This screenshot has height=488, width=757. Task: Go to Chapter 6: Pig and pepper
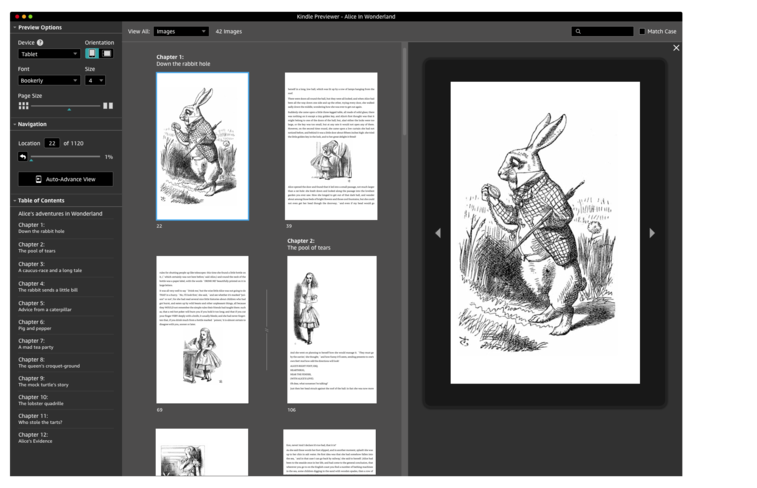(35, 325)
